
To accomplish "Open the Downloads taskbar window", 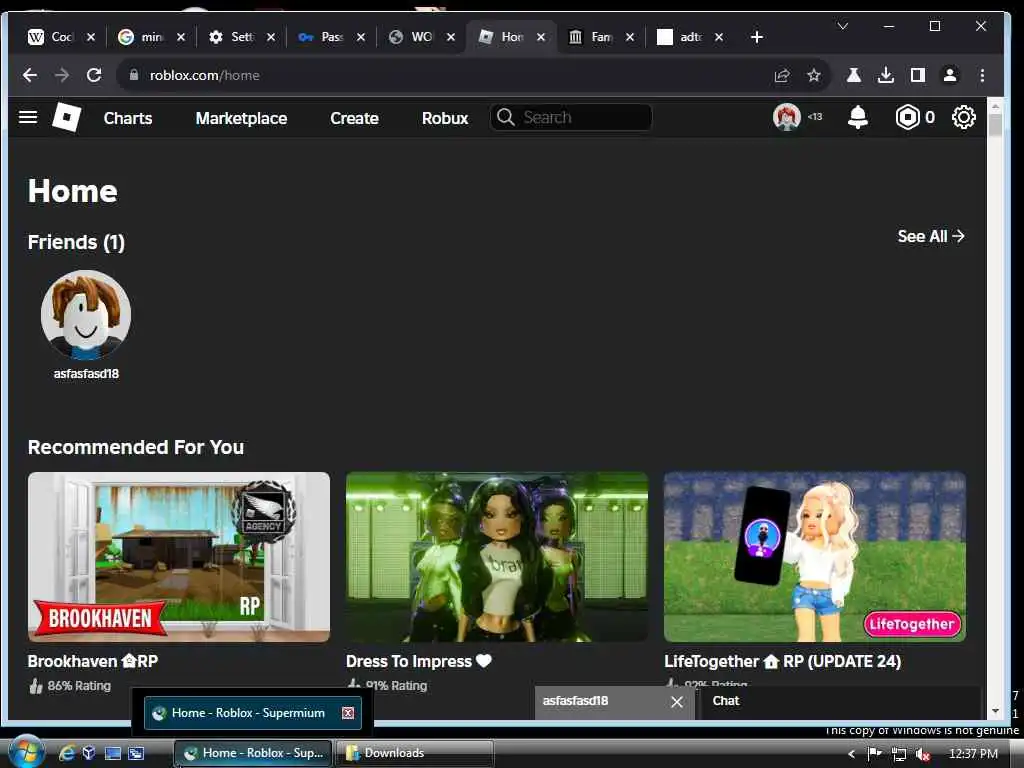I will click(415, 753).
